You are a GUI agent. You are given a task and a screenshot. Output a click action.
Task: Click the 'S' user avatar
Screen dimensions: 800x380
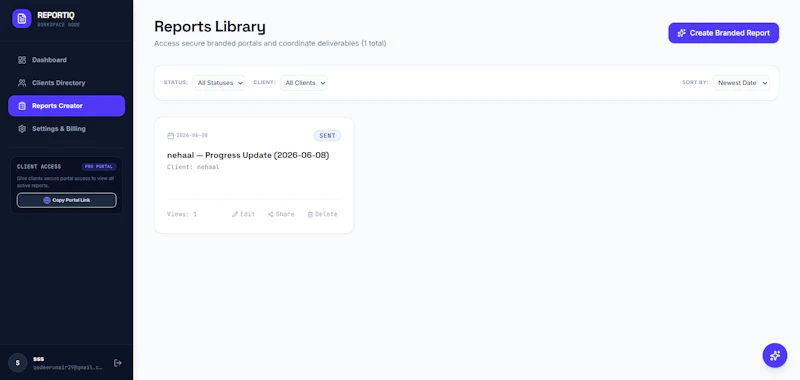17,363
